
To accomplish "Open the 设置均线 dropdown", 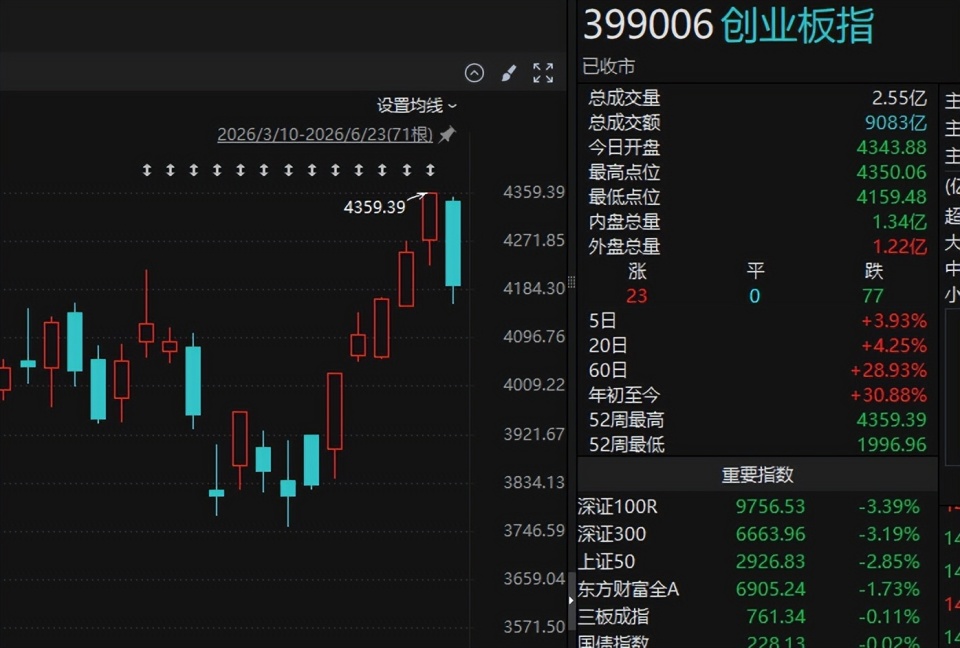I will tap(416, 105).
